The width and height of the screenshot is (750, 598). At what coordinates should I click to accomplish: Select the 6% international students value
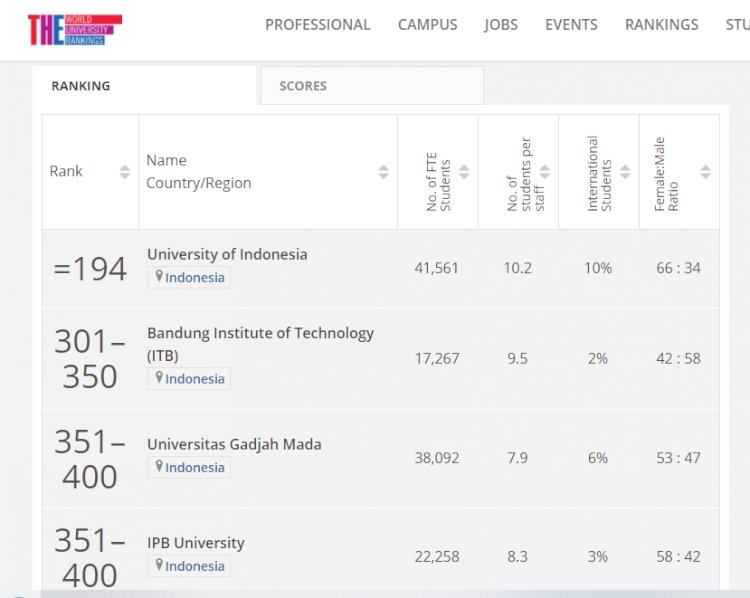598,458
